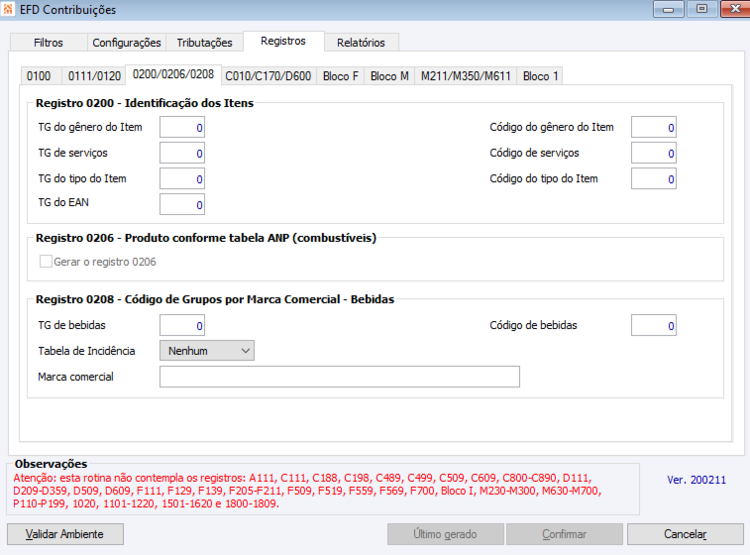The image size is (750, 555).
Task: Click the 'Registro 0200 - Identificação dos Itens' heading
Action: (144, 103)
